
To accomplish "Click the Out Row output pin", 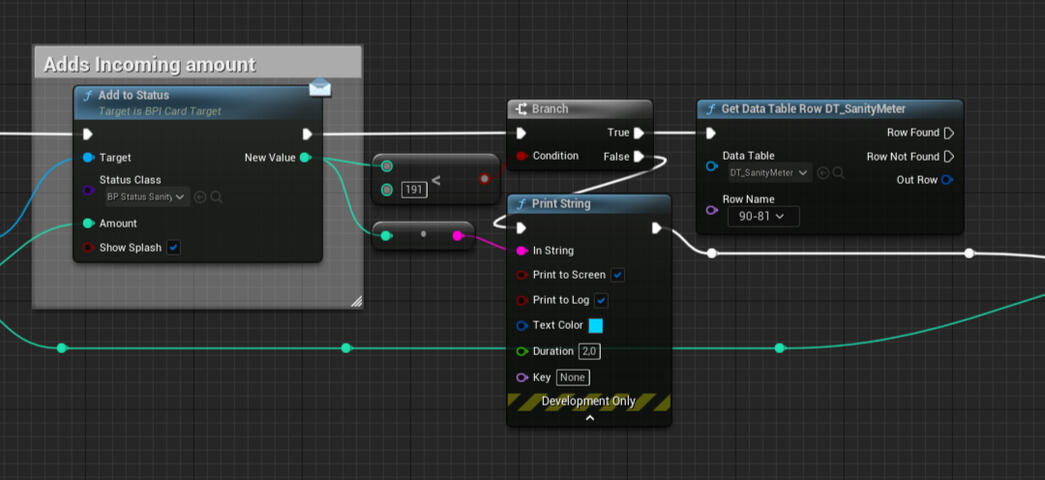I will tap(948, 180).
